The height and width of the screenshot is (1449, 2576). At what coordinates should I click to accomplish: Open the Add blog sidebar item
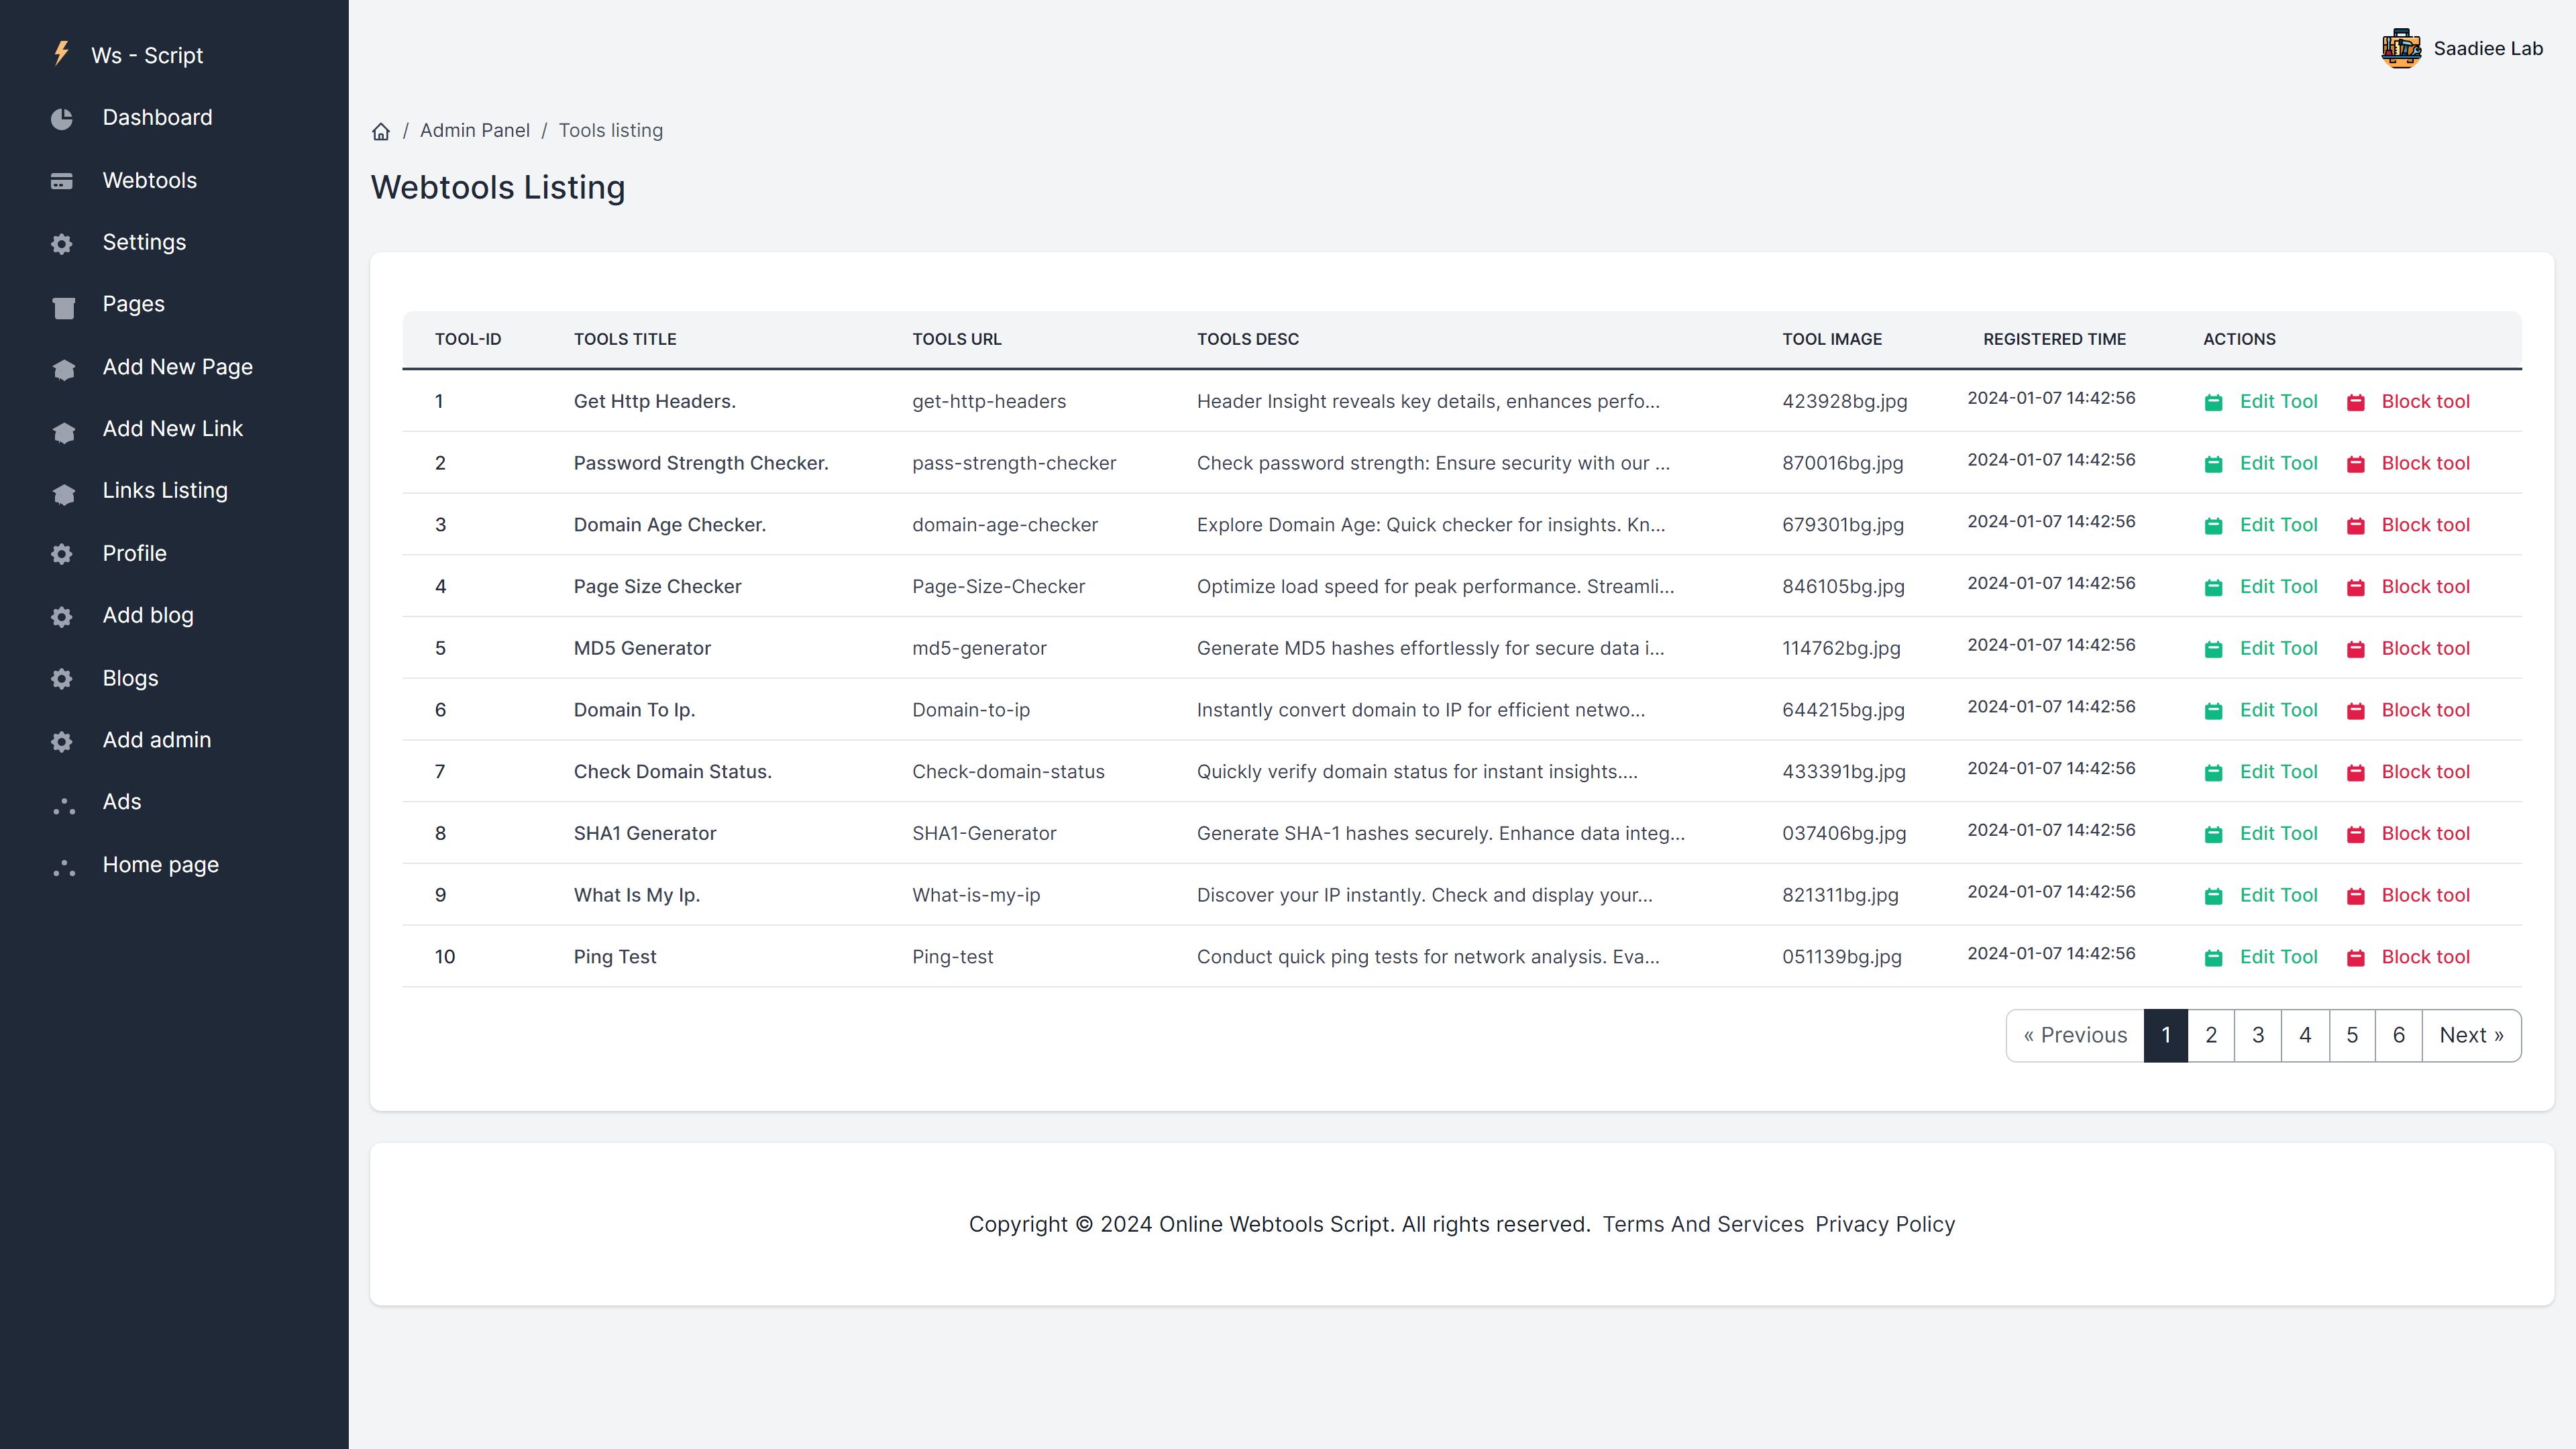(x=148, y=615)
